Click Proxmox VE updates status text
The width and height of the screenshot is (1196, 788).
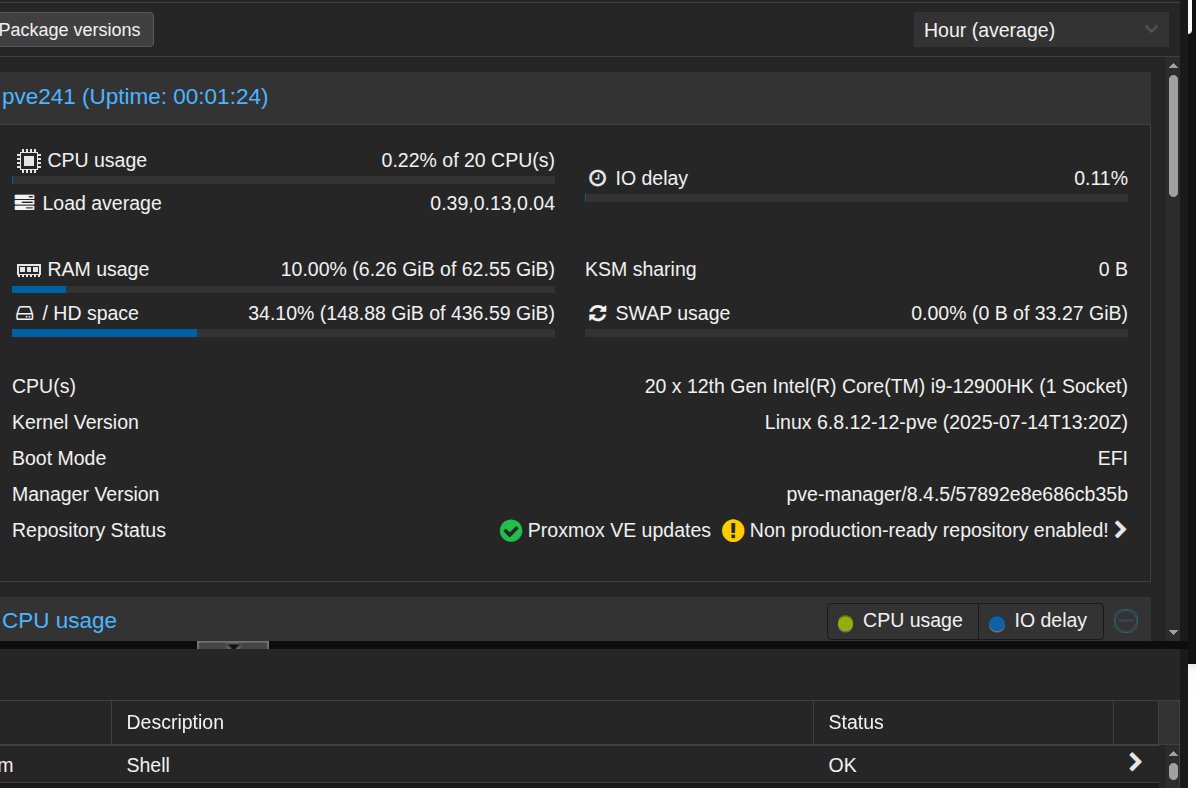[x=619, y=530]
